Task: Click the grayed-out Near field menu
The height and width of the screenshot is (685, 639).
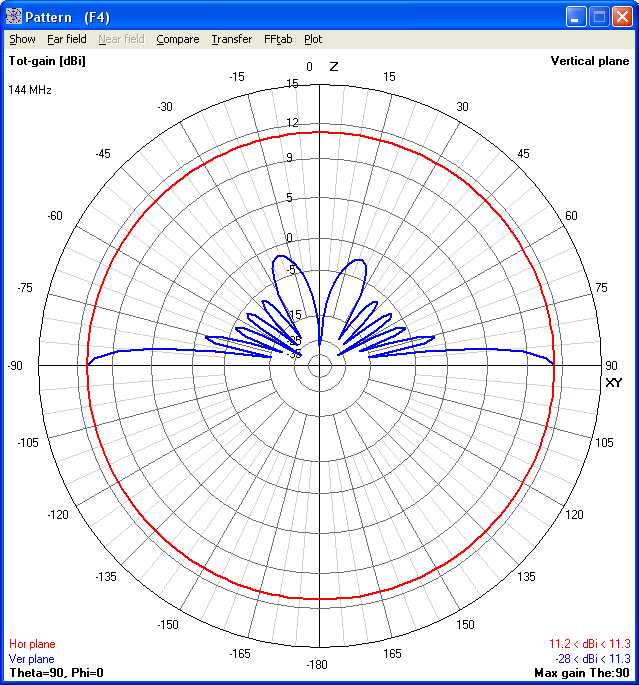Action: [121, 40]
